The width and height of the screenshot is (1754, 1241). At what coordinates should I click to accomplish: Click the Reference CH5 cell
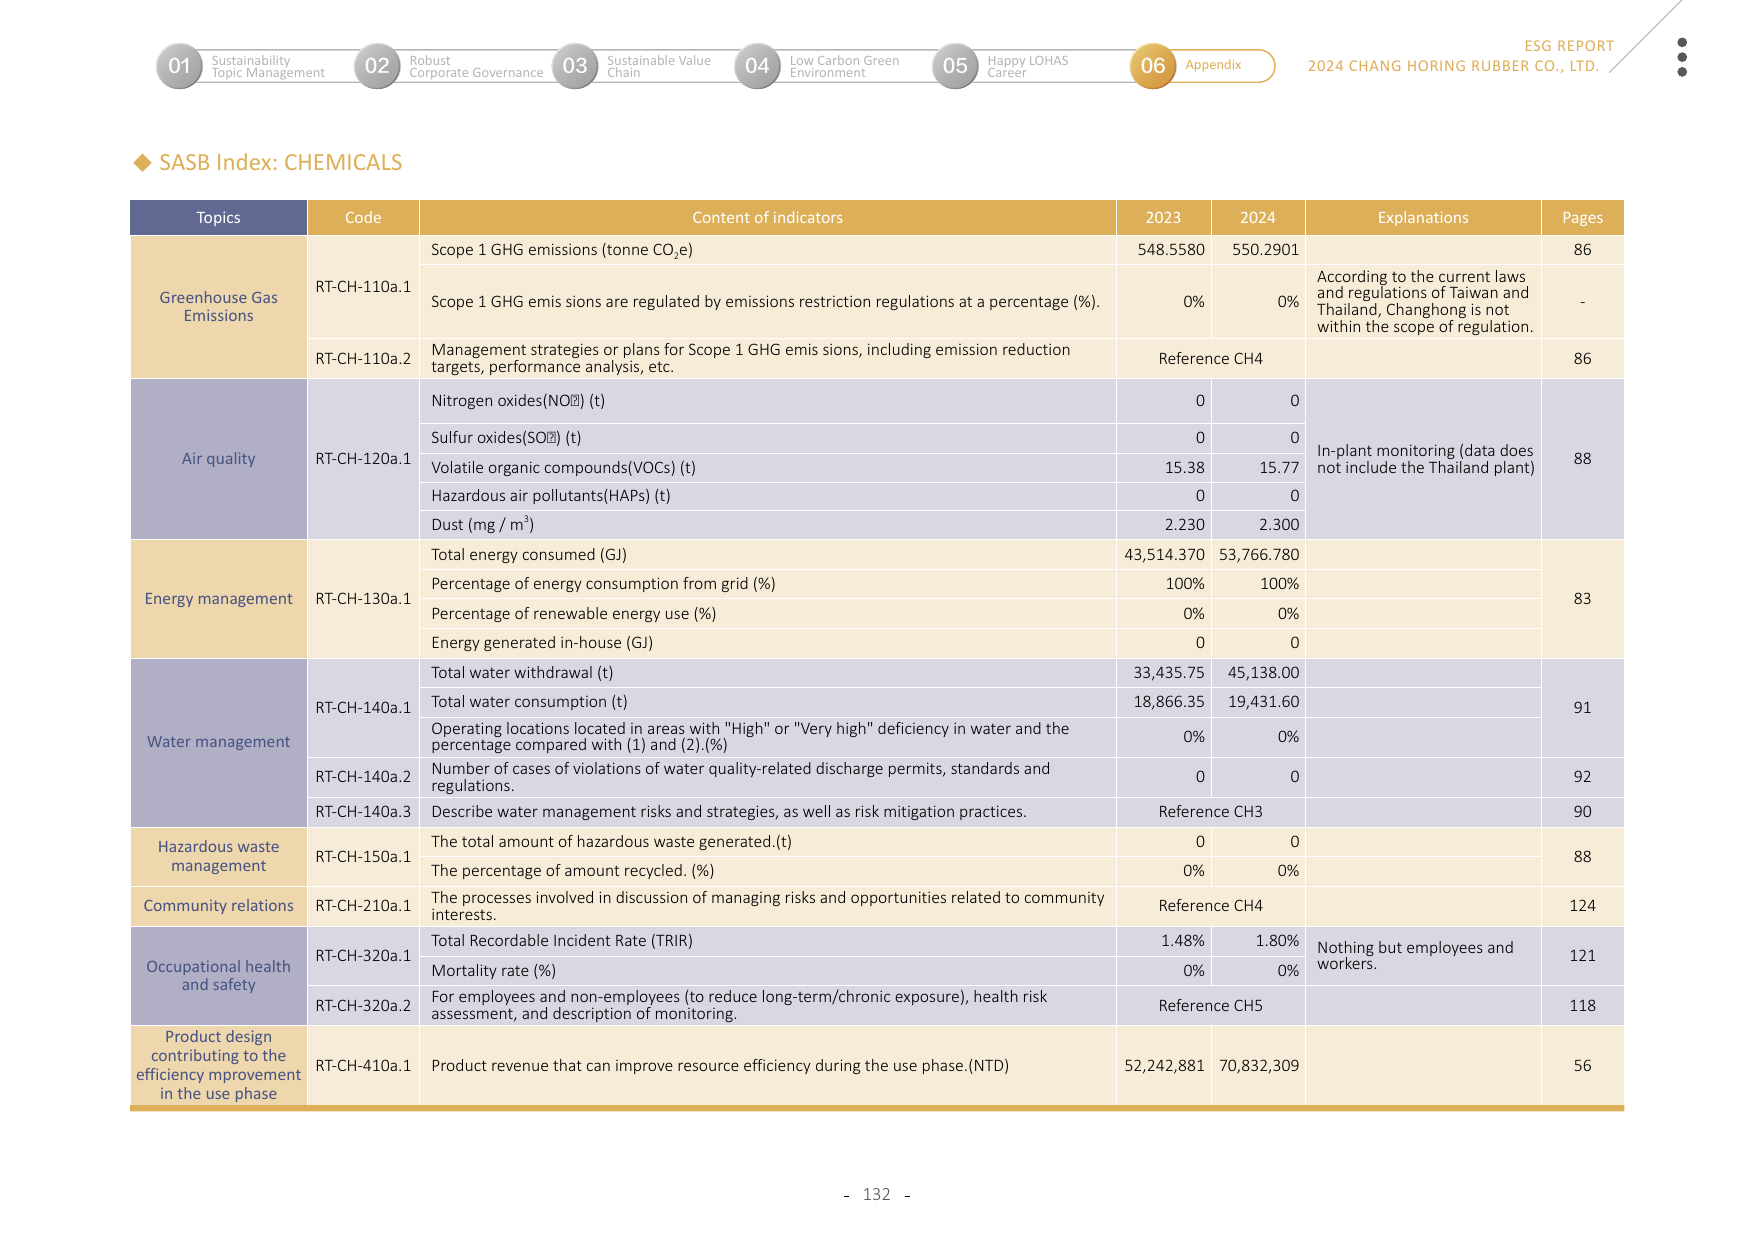click(1210, 1006)
